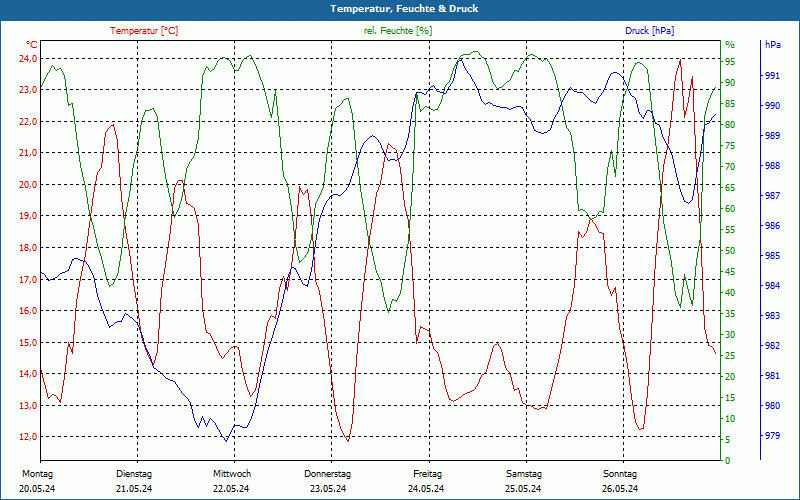Select the blue 'Druck [hPa]' legend label
Screen dimensions: 800x500
(649, 31)
